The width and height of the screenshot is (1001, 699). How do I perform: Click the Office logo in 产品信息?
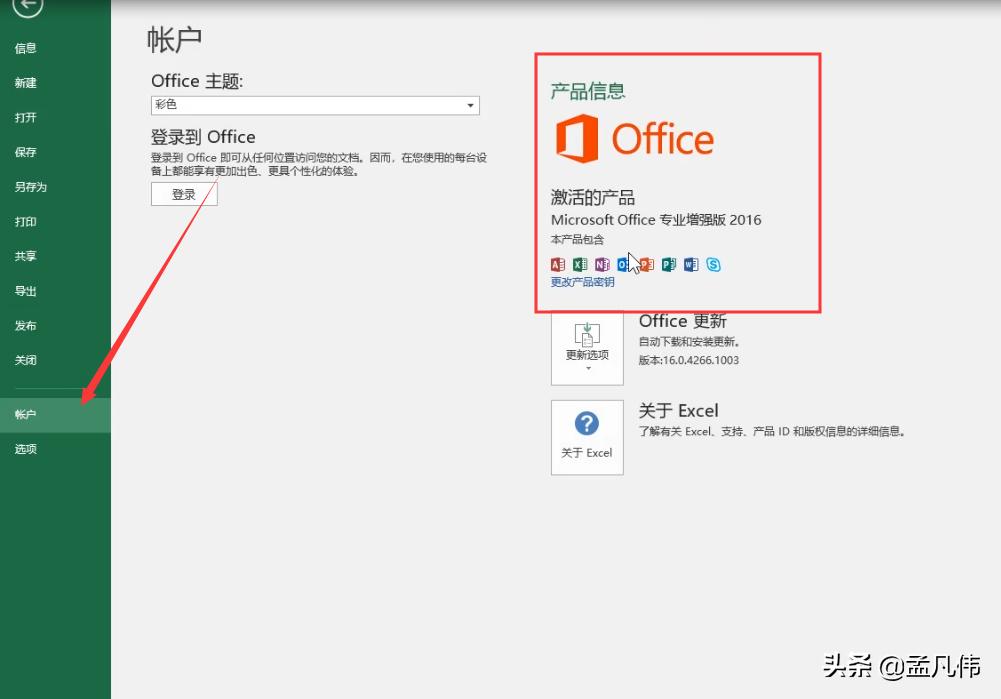point(633,139)
